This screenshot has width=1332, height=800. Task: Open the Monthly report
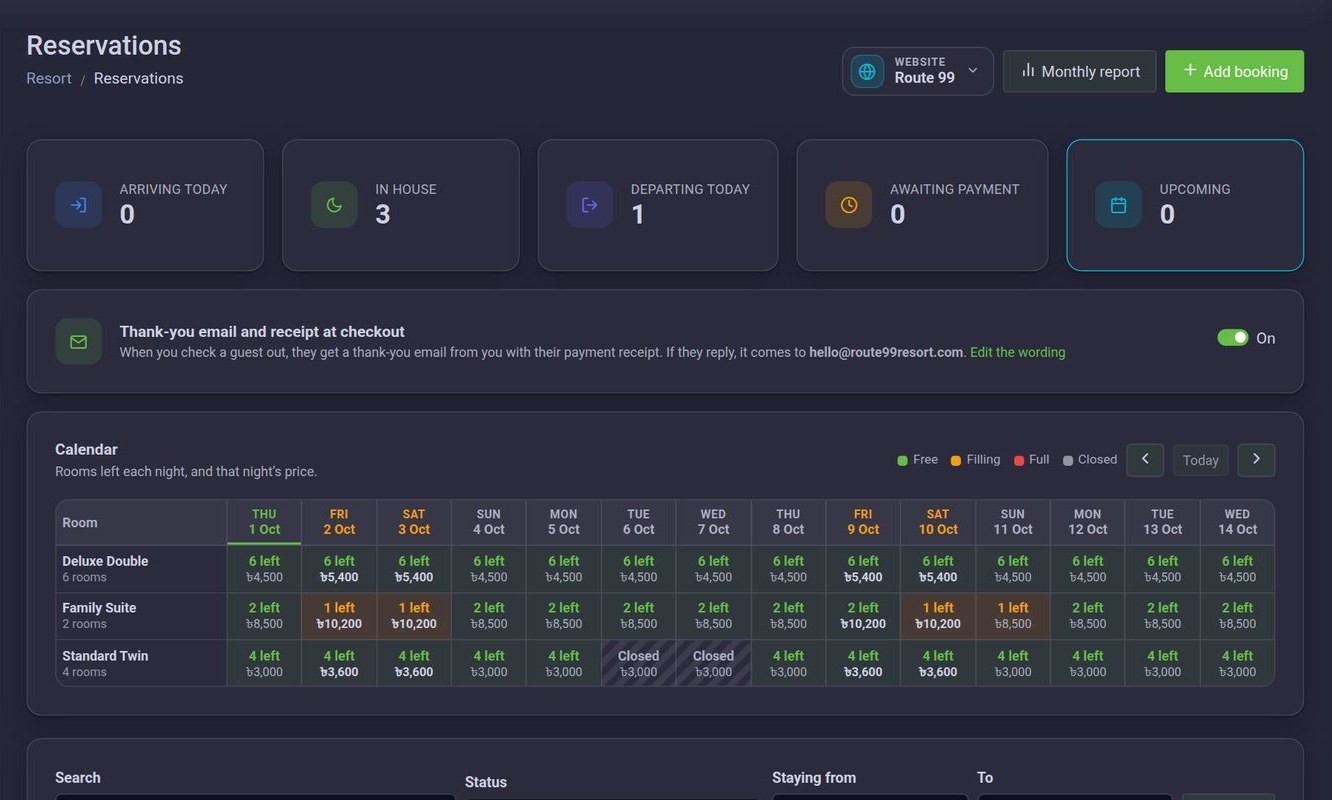(1080, 72)
